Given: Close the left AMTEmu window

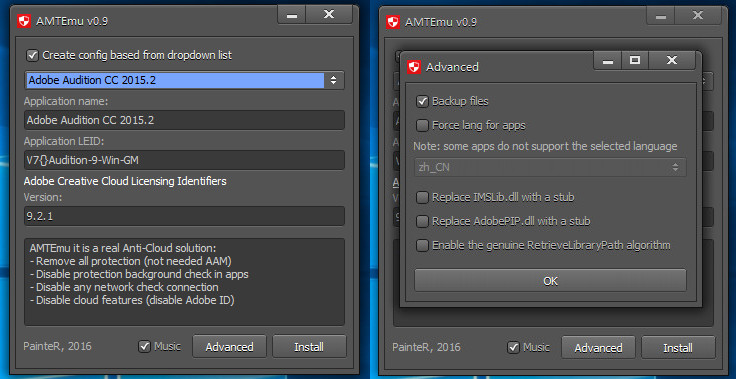Looking at the screenshot, I should [329, 15].
